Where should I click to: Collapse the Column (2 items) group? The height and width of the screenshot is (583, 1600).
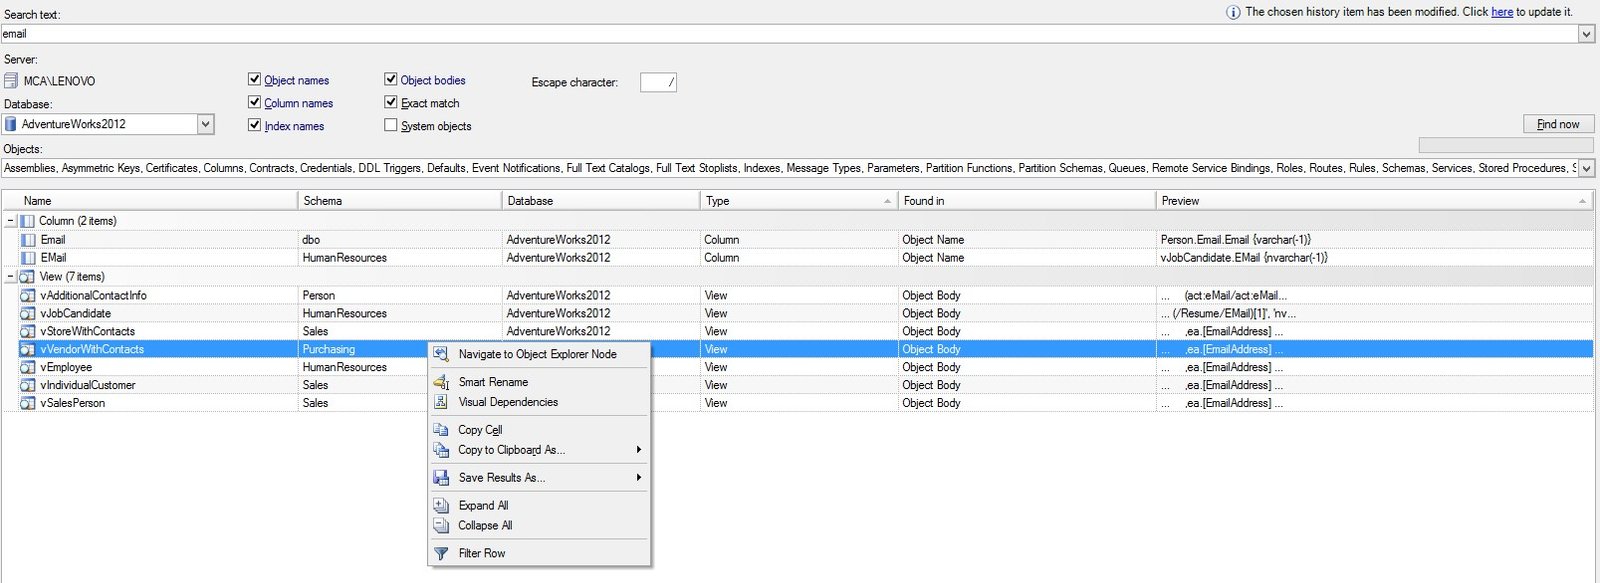(x=11, y=221)
